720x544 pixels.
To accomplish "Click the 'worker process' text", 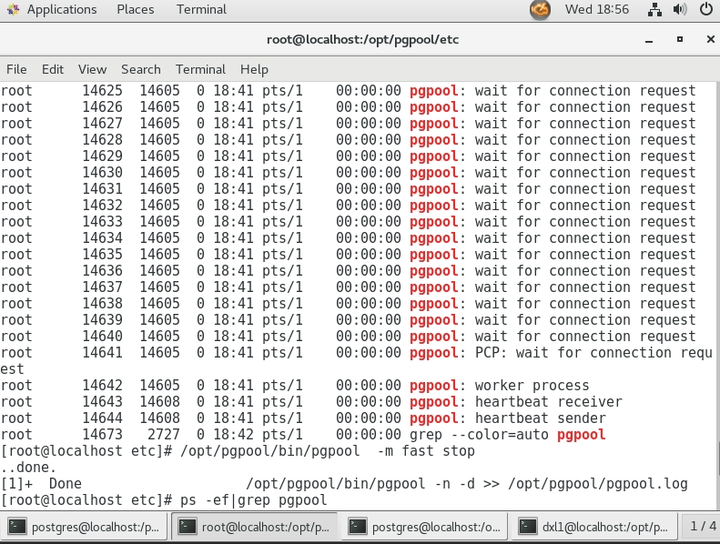I will [x=532, y=385].
